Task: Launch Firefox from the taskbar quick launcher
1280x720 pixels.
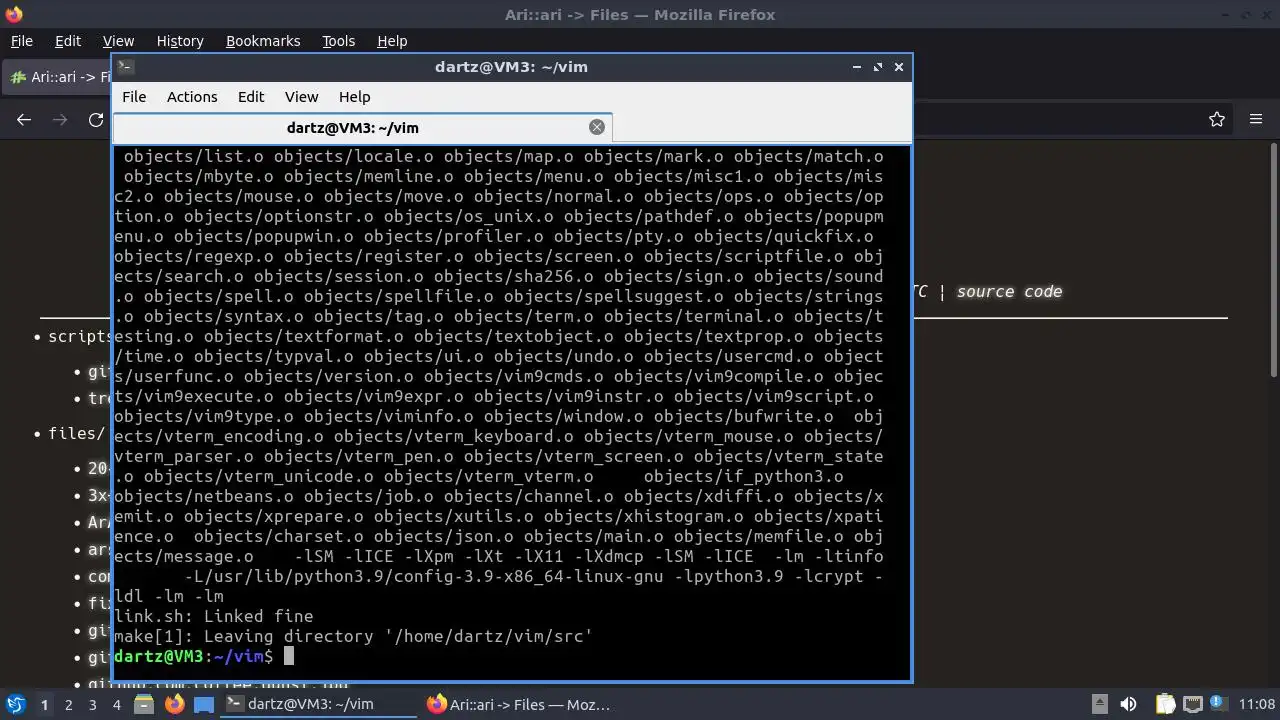Action: (x=174, y=704)
